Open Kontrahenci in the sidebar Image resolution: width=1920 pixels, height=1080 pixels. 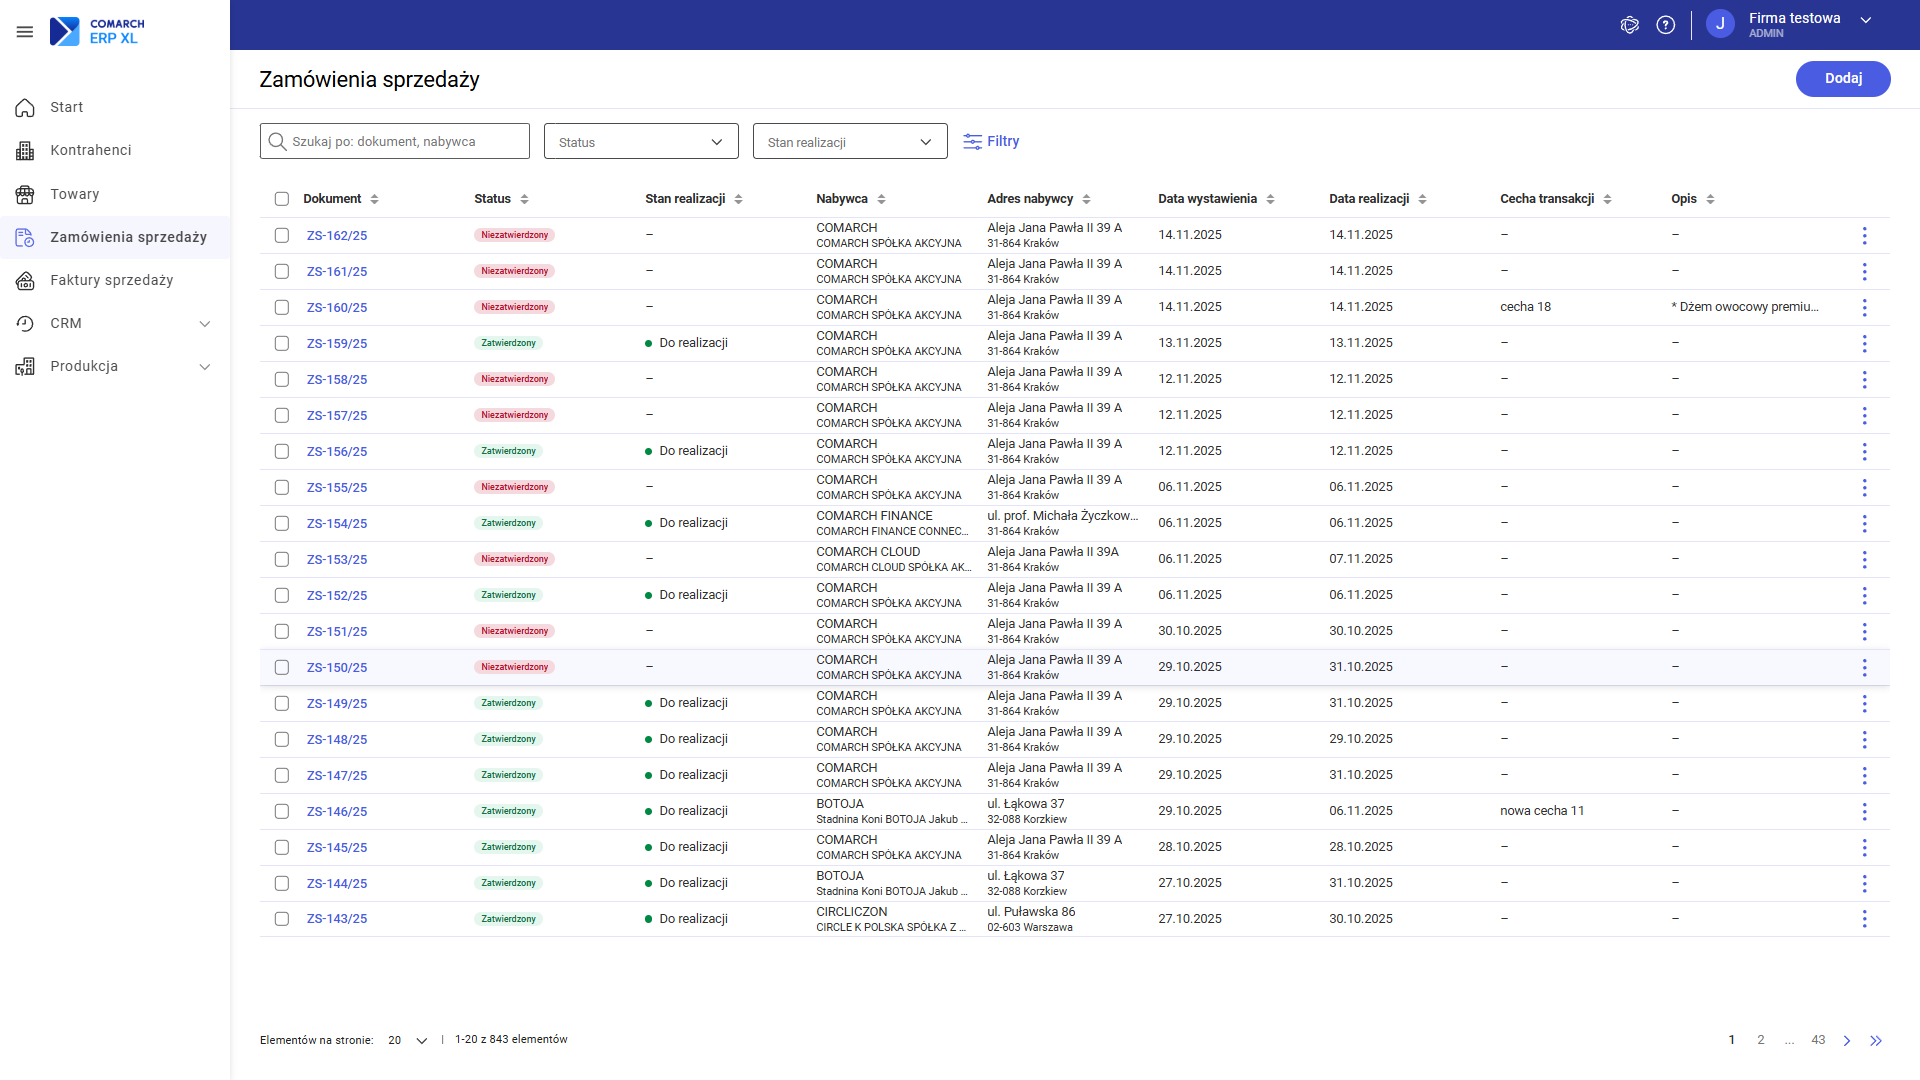91,150
